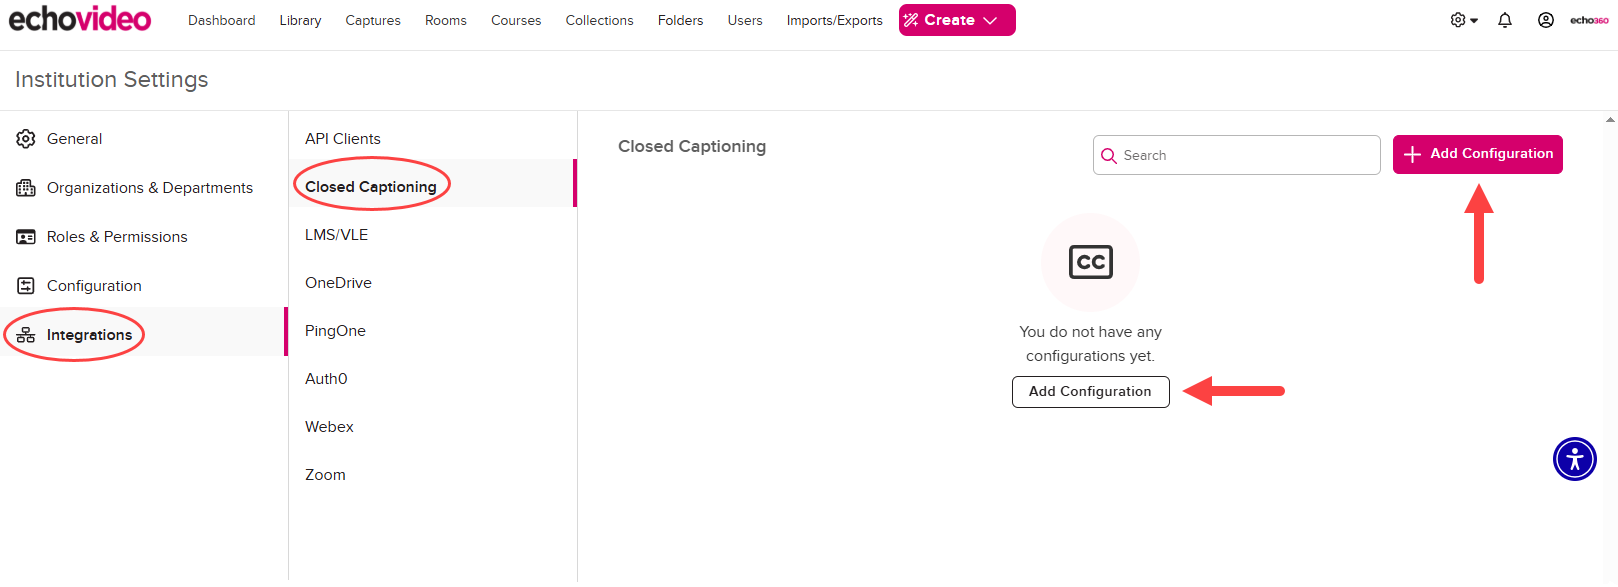Click the pink Add Configuration button
The image size is (1618, 587).
tap(1477, 154)
